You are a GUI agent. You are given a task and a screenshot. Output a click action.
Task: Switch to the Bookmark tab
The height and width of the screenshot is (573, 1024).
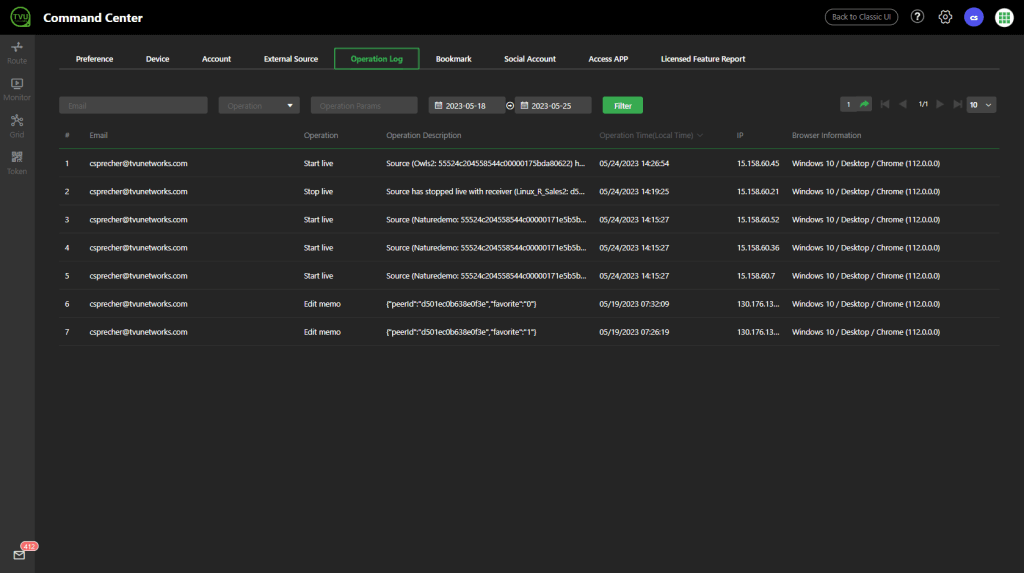(453, 59)
